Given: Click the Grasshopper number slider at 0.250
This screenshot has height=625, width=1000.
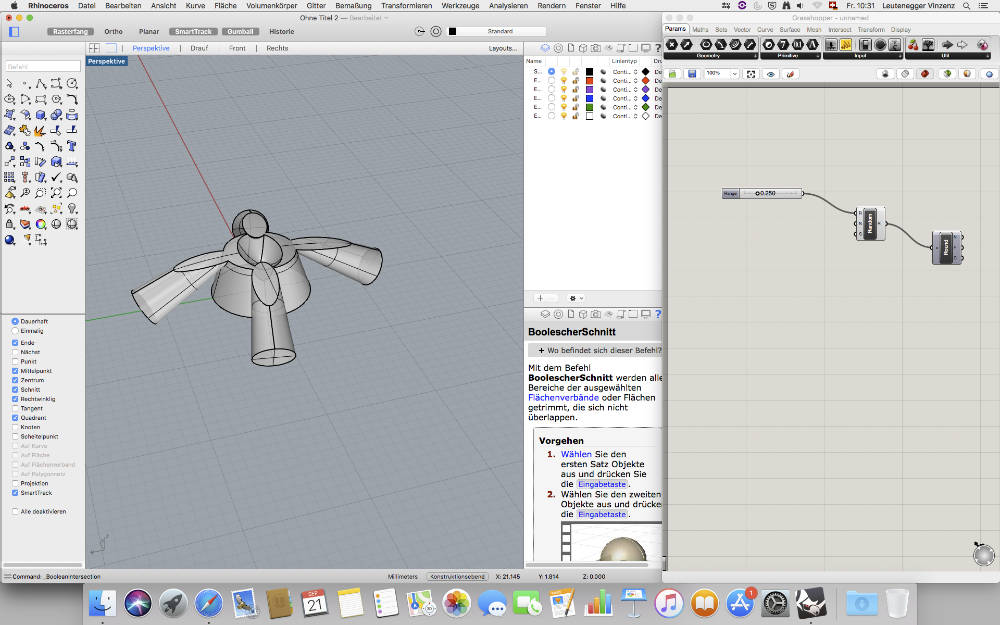Looking at the screenshot, I should pos(762,193).
